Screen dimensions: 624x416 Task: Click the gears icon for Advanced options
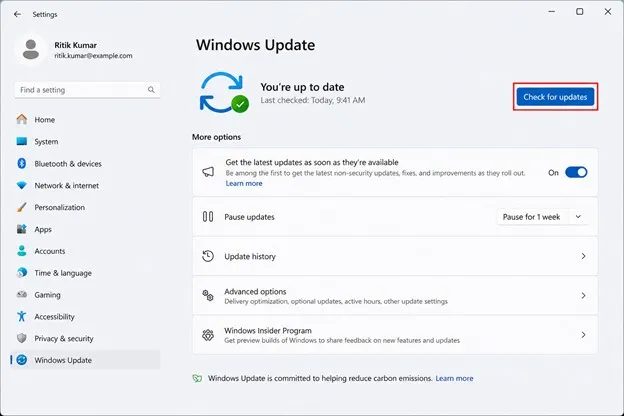[x=208, y=295]
